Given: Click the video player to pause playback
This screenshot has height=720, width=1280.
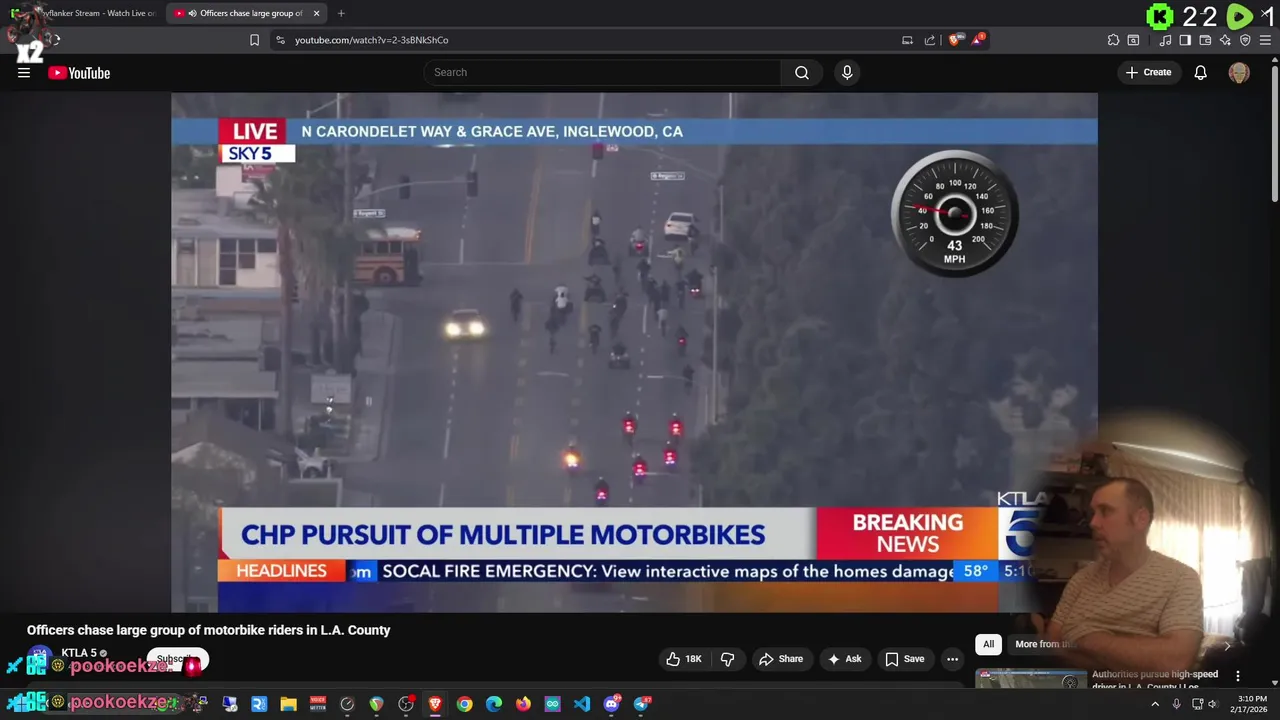Looking at the screenshot, I should pos(634,352).
